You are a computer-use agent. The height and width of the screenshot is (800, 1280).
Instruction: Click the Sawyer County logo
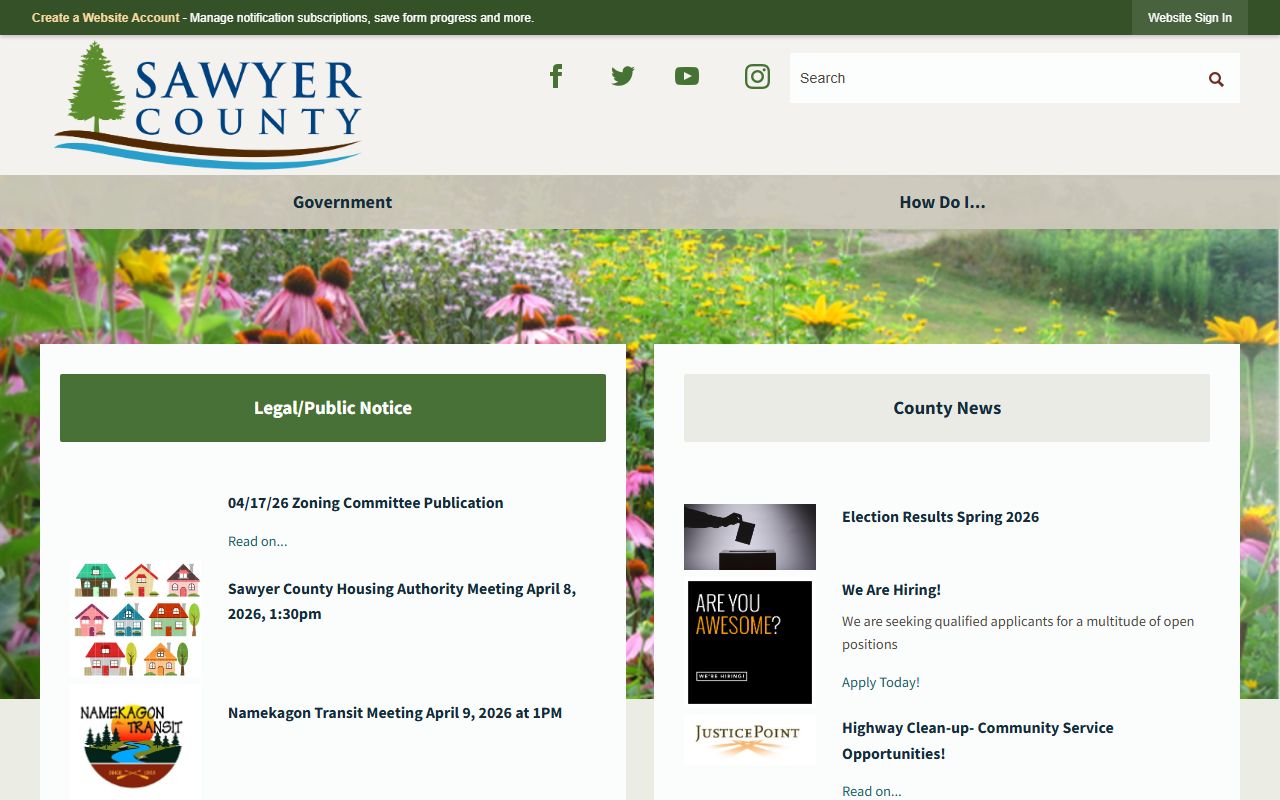tap(208, 105)
